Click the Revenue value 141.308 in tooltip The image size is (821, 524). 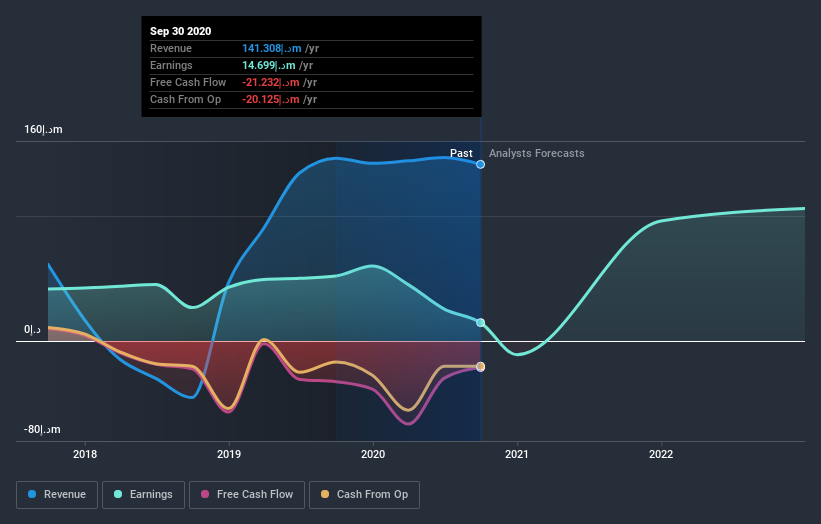pyautogui.click(x=272, y=48)
